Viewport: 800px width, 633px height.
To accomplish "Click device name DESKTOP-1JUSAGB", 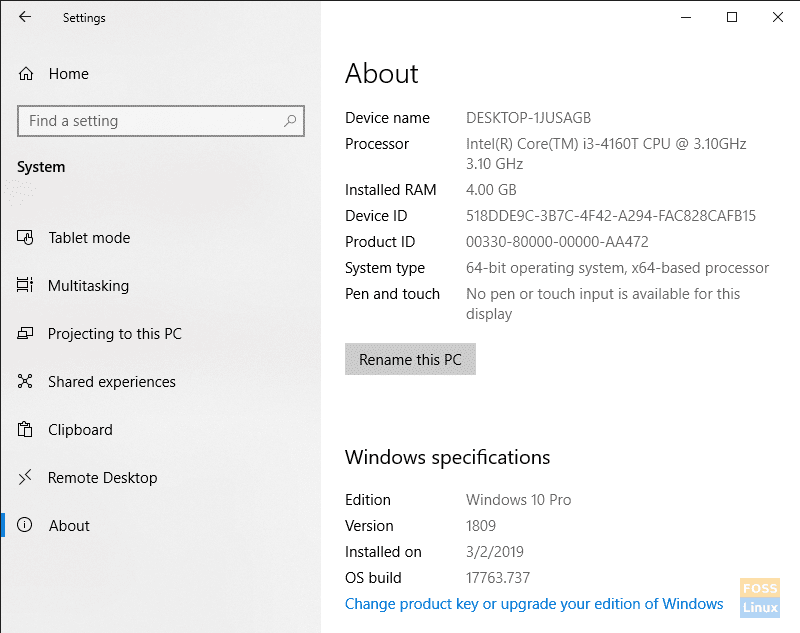I will point(528,118).
